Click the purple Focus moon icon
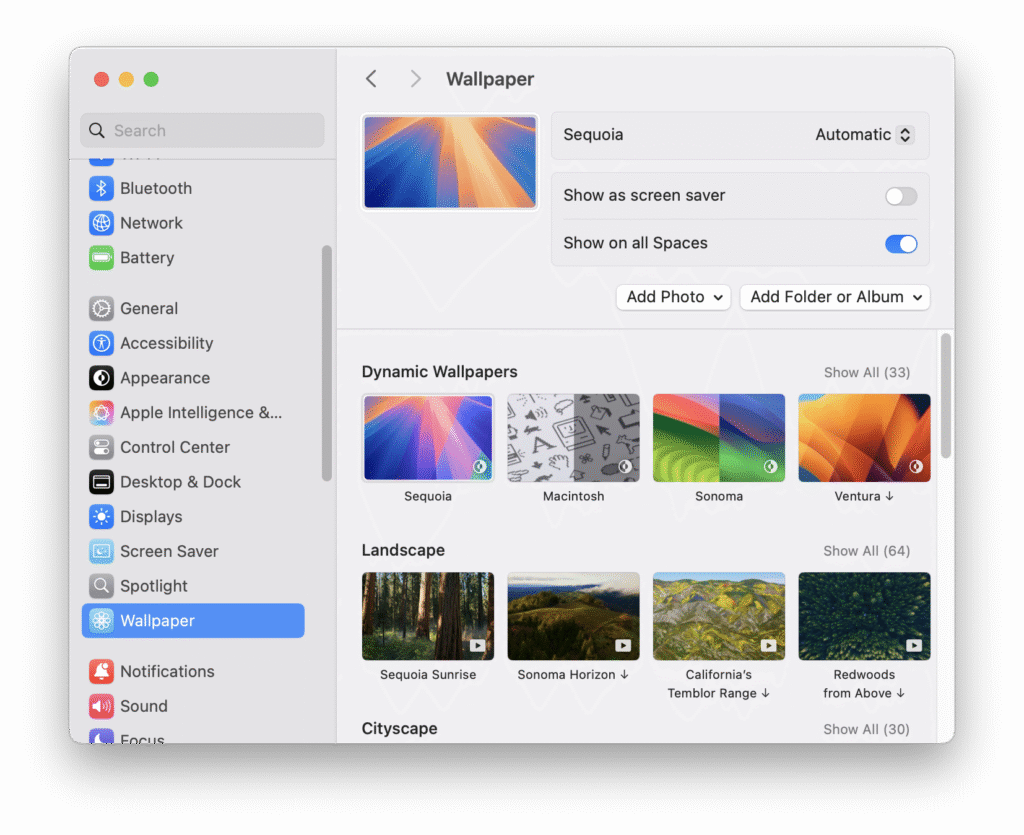This screenshot has height=835, width=1024. click(101, 736)
